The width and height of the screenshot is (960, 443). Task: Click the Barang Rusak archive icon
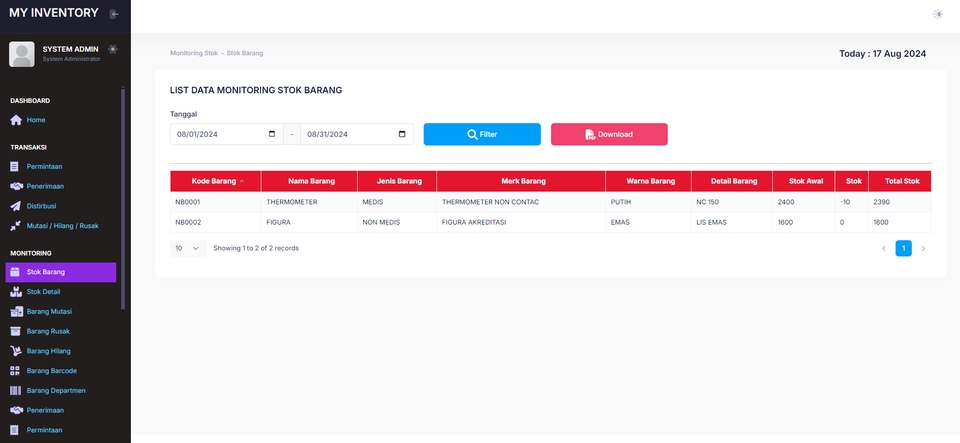pos(15,331)
